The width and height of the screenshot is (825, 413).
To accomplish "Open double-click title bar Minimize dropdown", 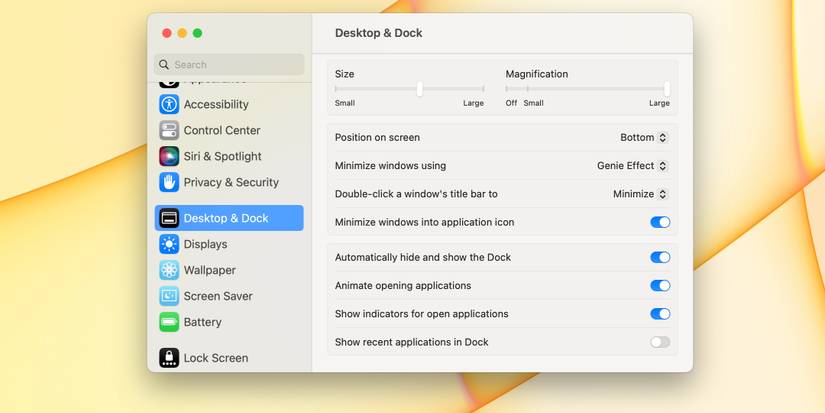I will pos(640,194).
